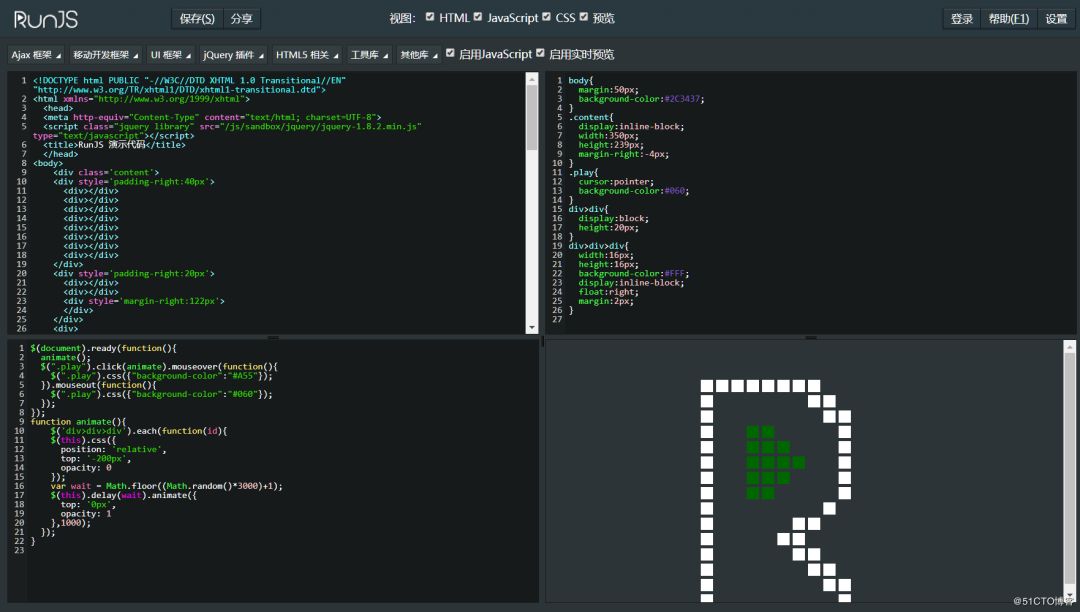Screen dimensions: 1080x612
Task: Click the position: 'relative', line
Action: [x=114, y=450]
